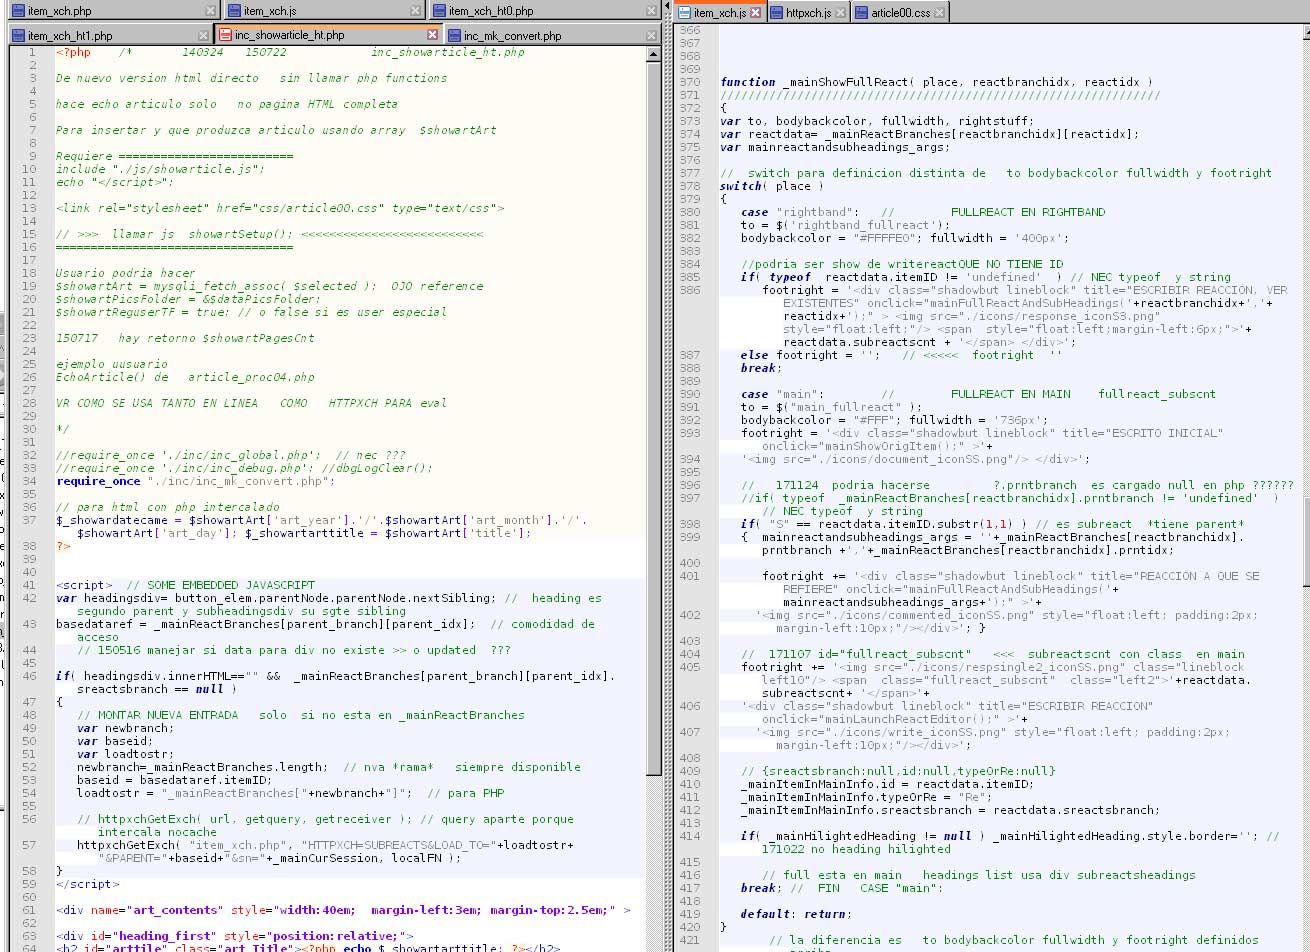The height and width of the screenshot is (952, 1310).
Task: Click the 'De nuevo version html directo' comment
Action: (252, 78)
